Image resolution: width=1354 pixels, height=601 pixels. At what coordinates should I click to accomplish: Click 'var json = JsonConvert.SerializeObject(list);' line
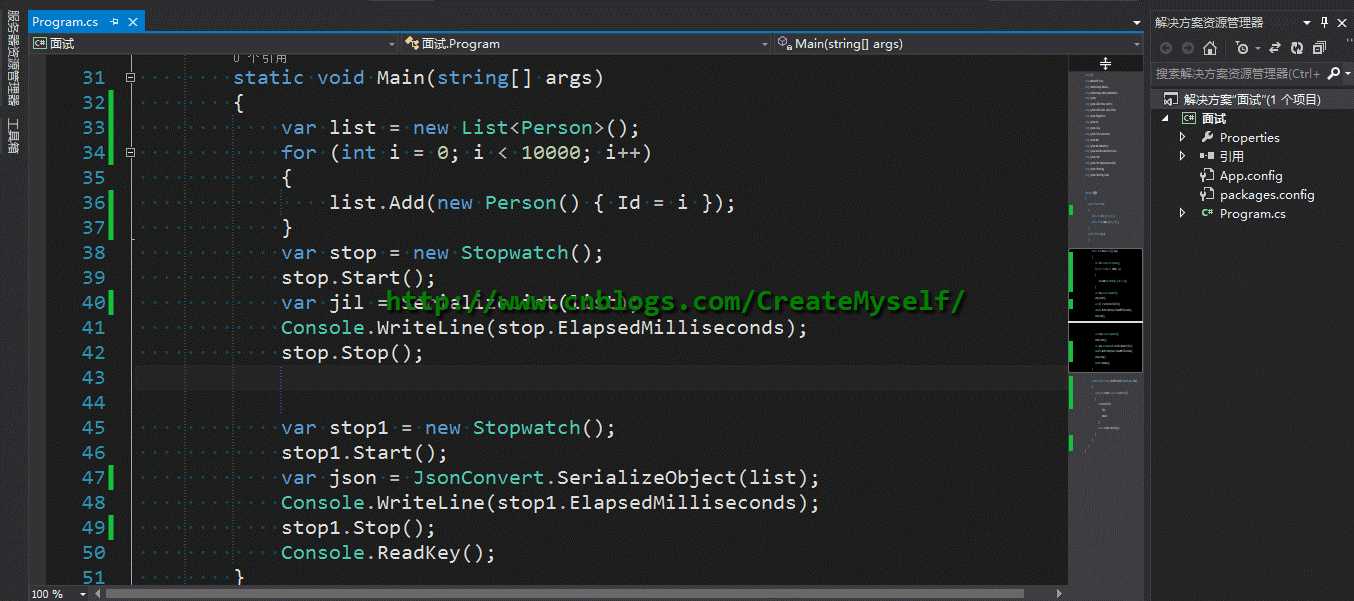(x=550, y=477)
